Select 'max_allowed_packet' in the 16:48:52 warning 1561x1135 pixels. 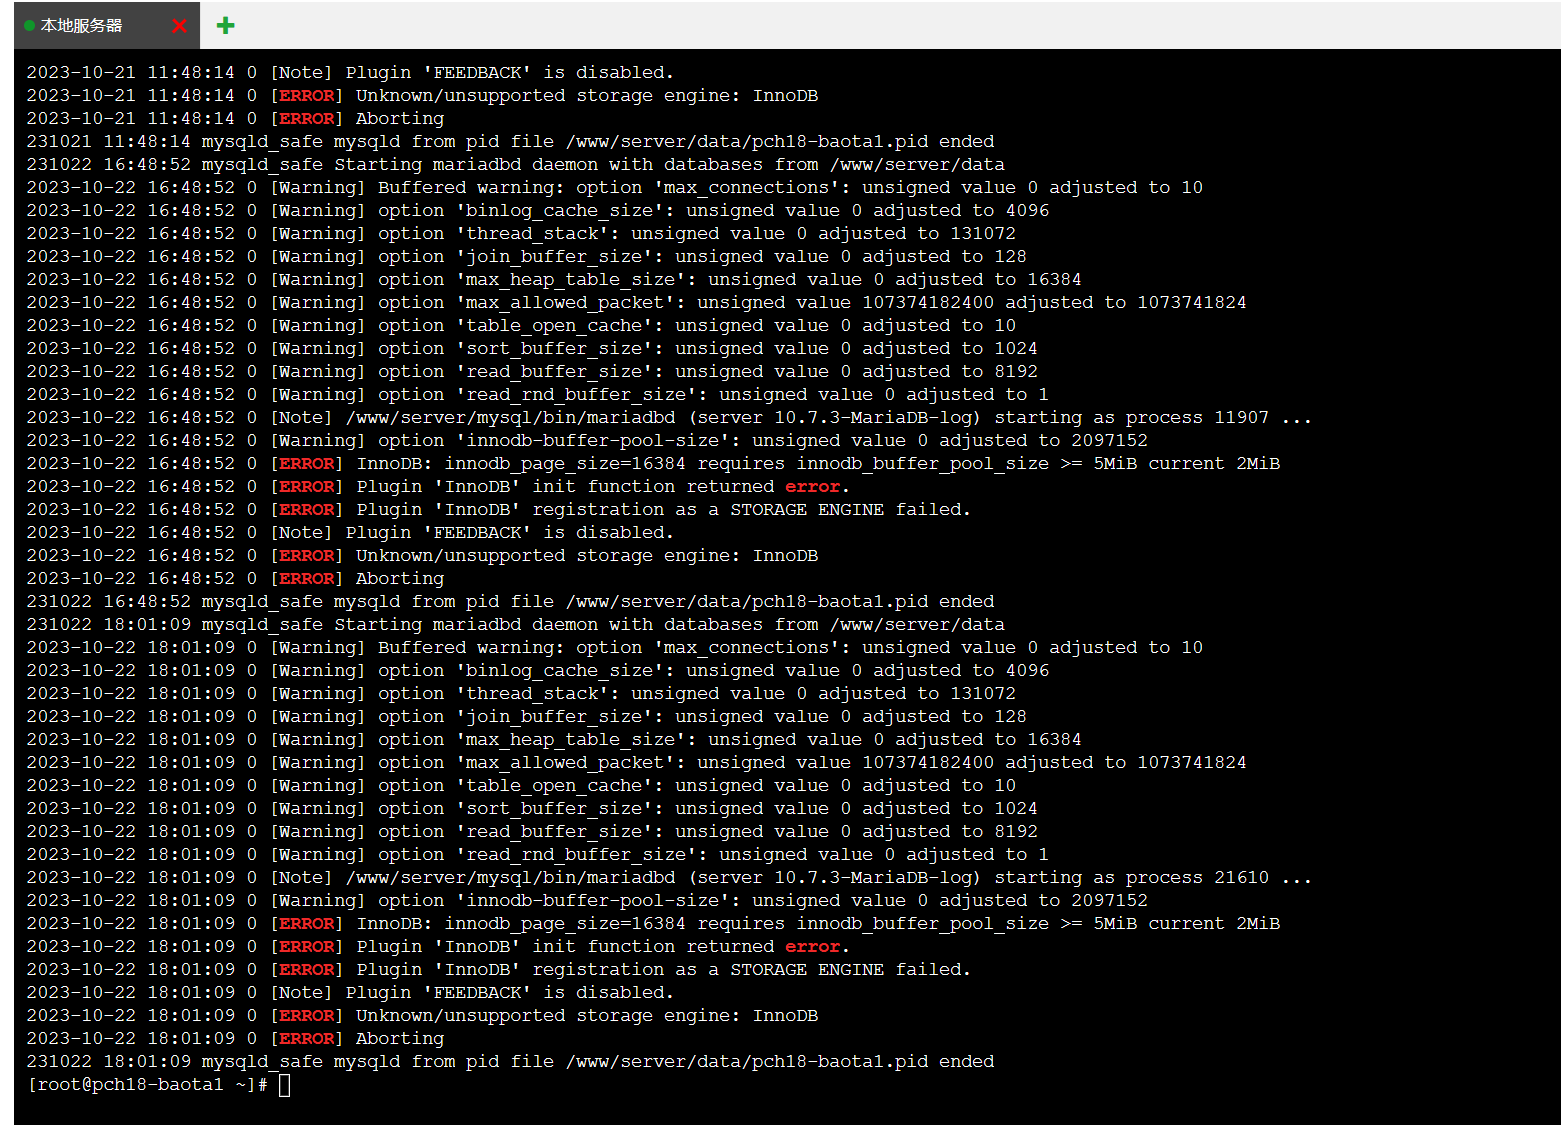pyautogui.click(x=565, y=303)
